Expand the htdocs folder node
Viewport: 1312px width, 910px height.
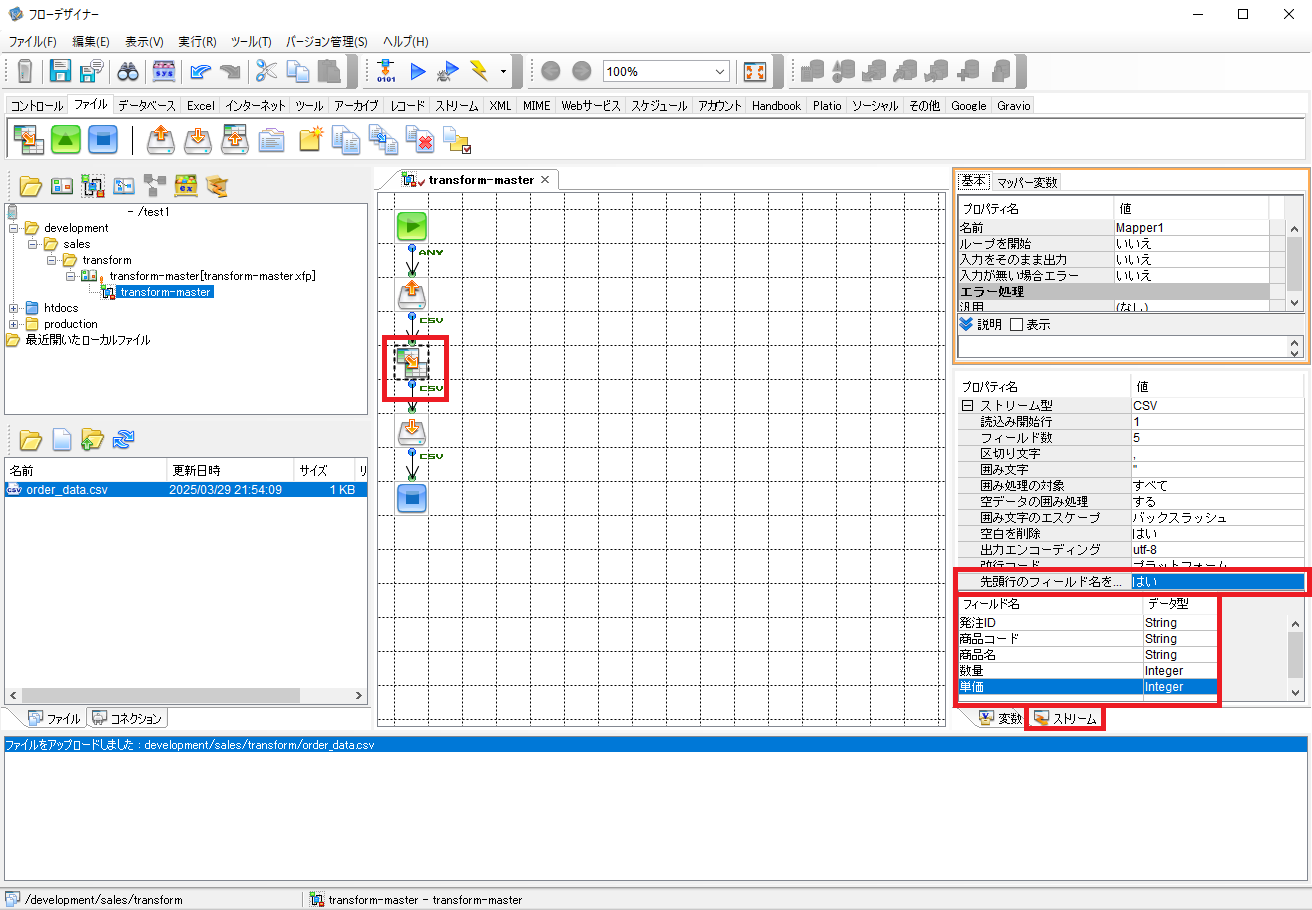pos(14,308)
